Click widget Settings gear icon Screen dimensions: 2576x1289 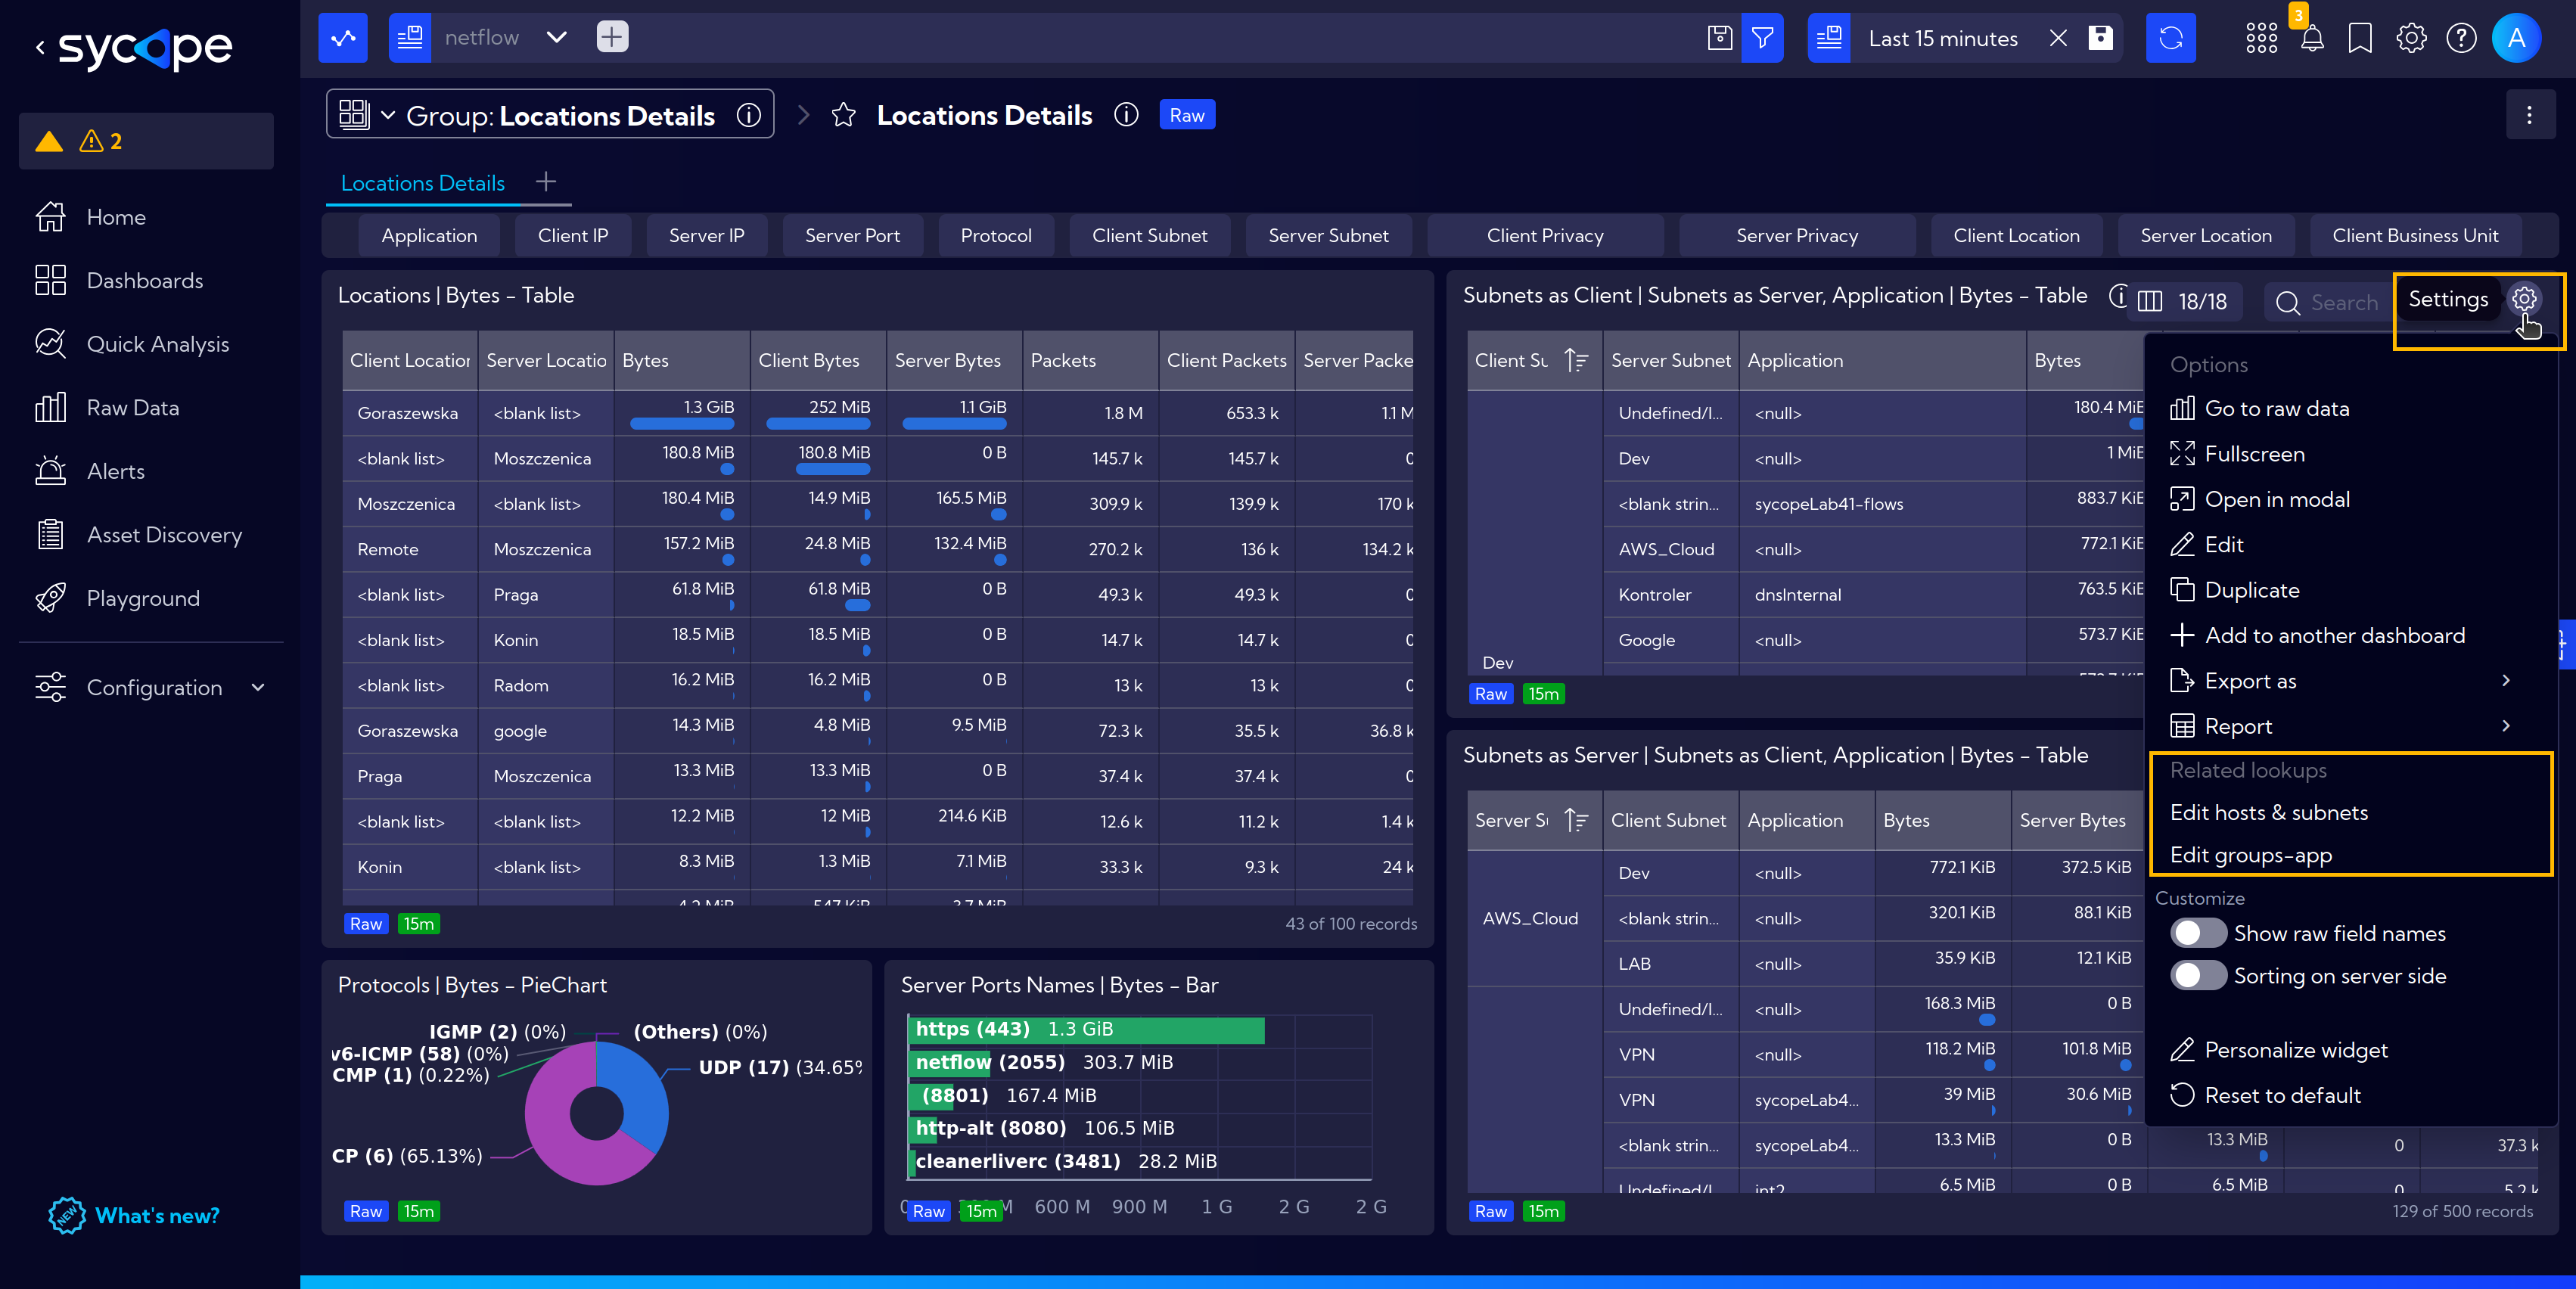2524,298
